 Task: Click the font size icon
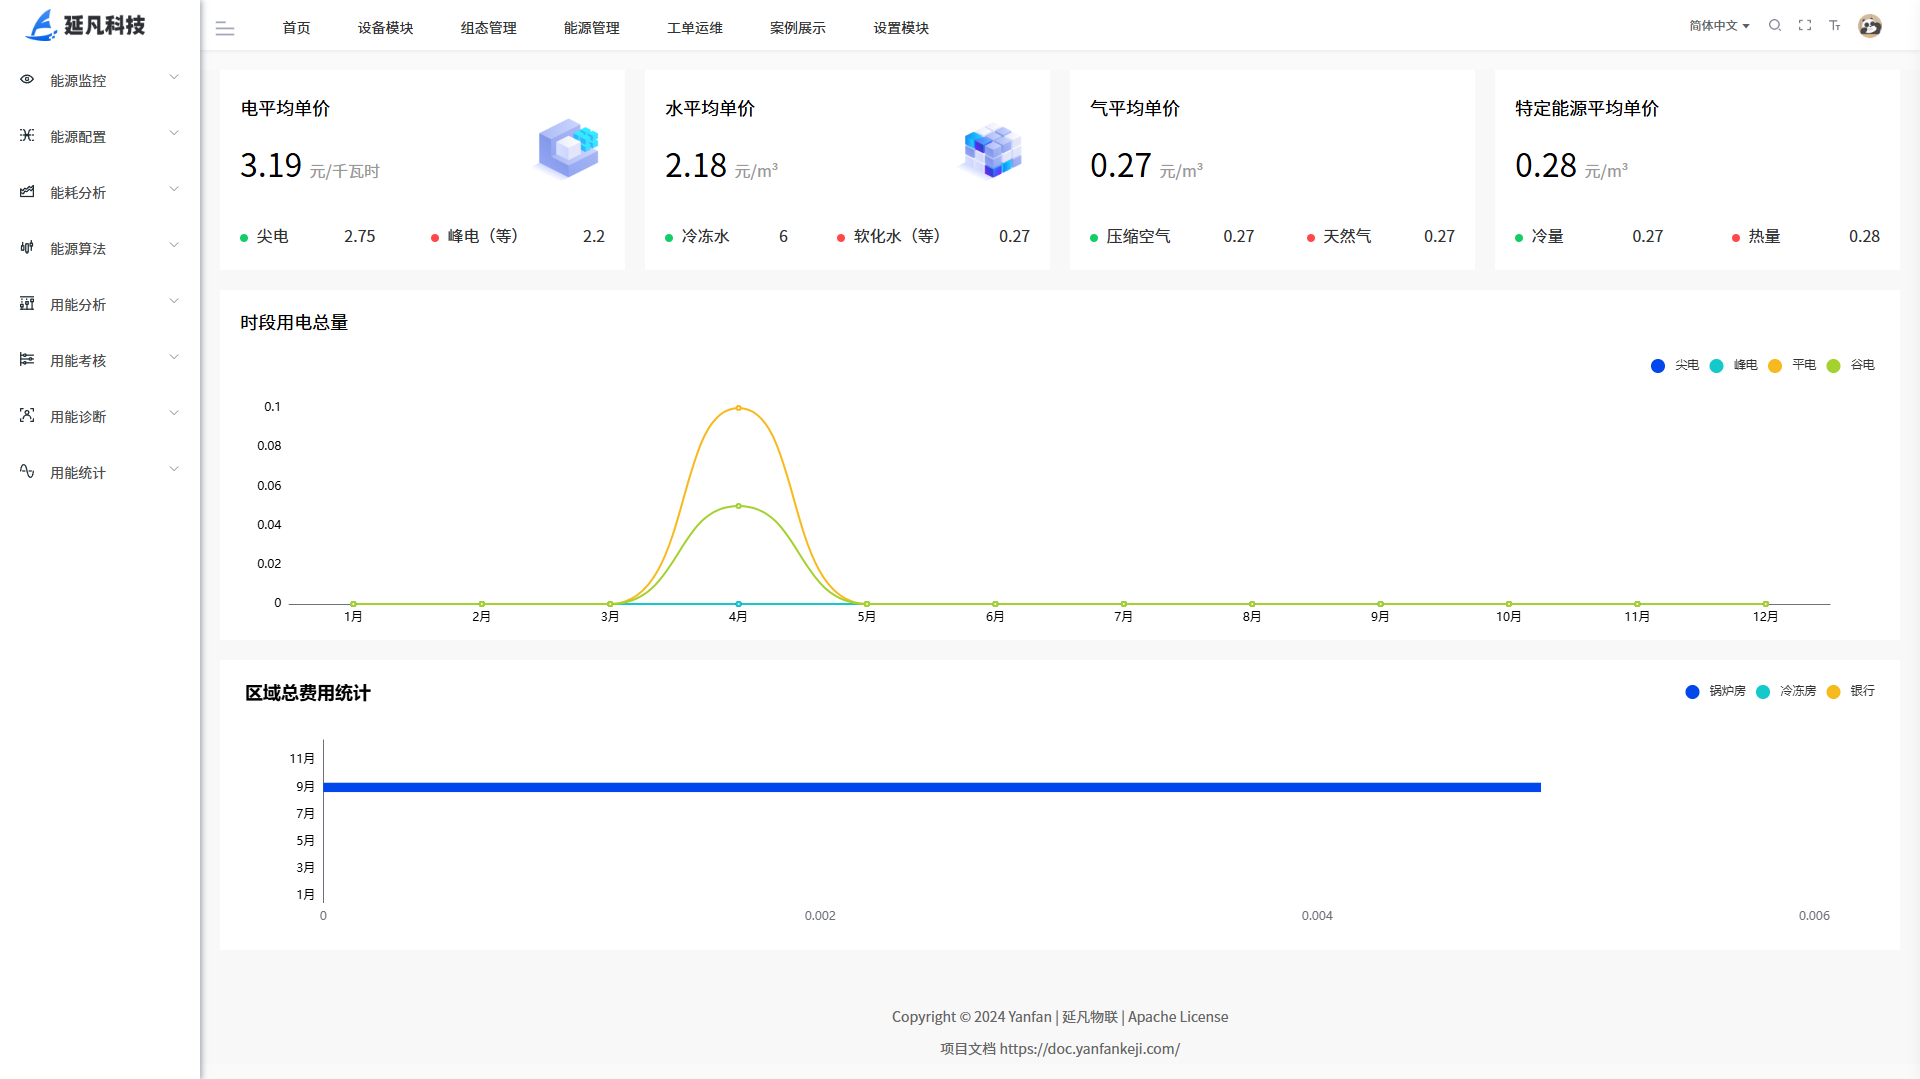point(1835,26)
